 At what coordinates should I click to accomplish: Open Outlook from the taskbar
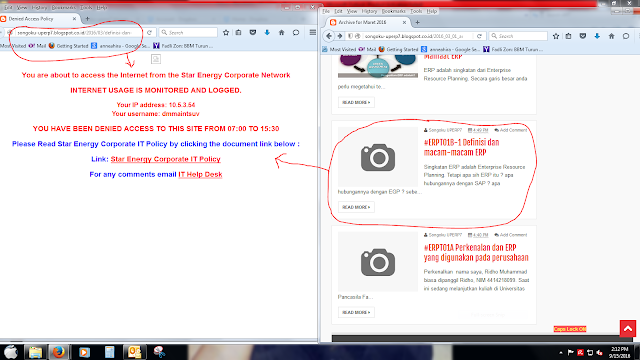point(134,352)
